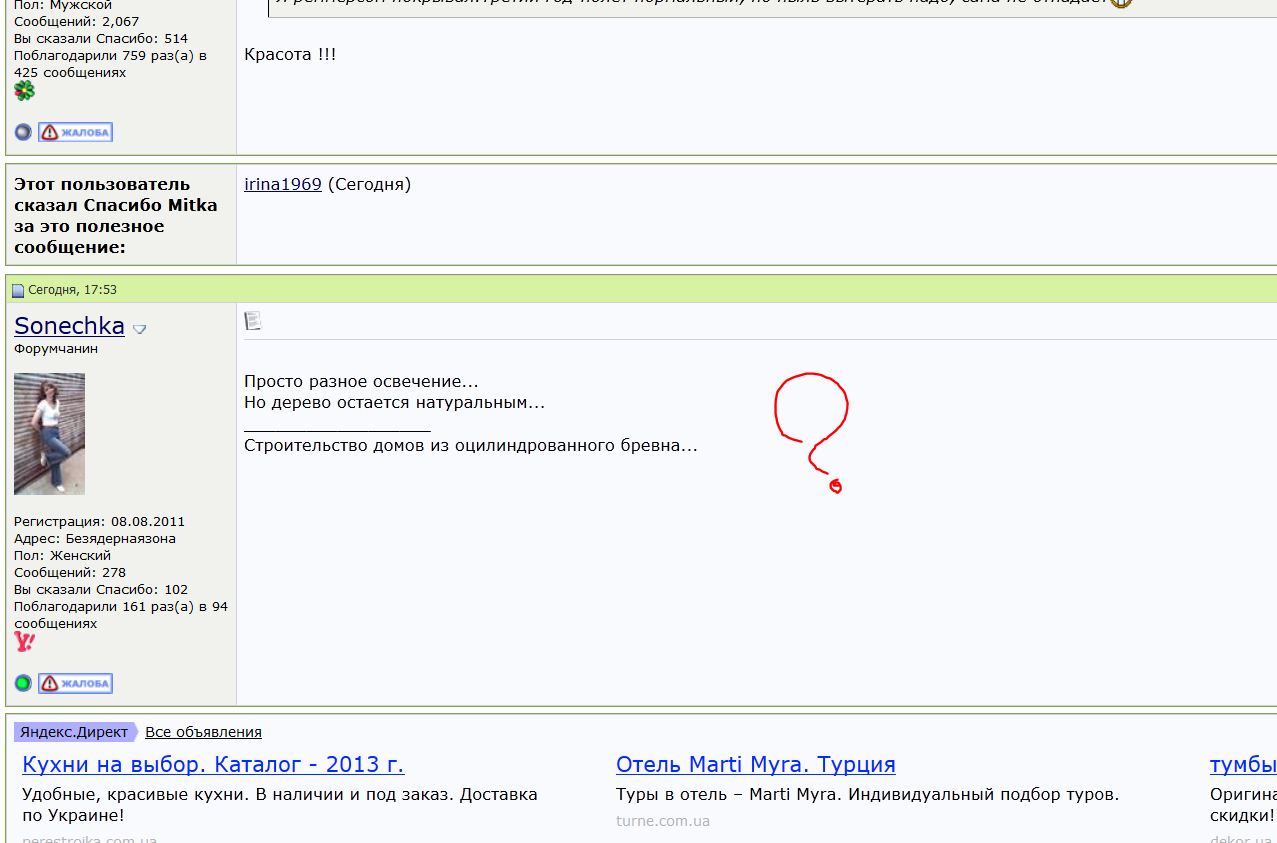Open the Все объявления link
This screenshot has height=843, width=1277.
tap(203, 732)
